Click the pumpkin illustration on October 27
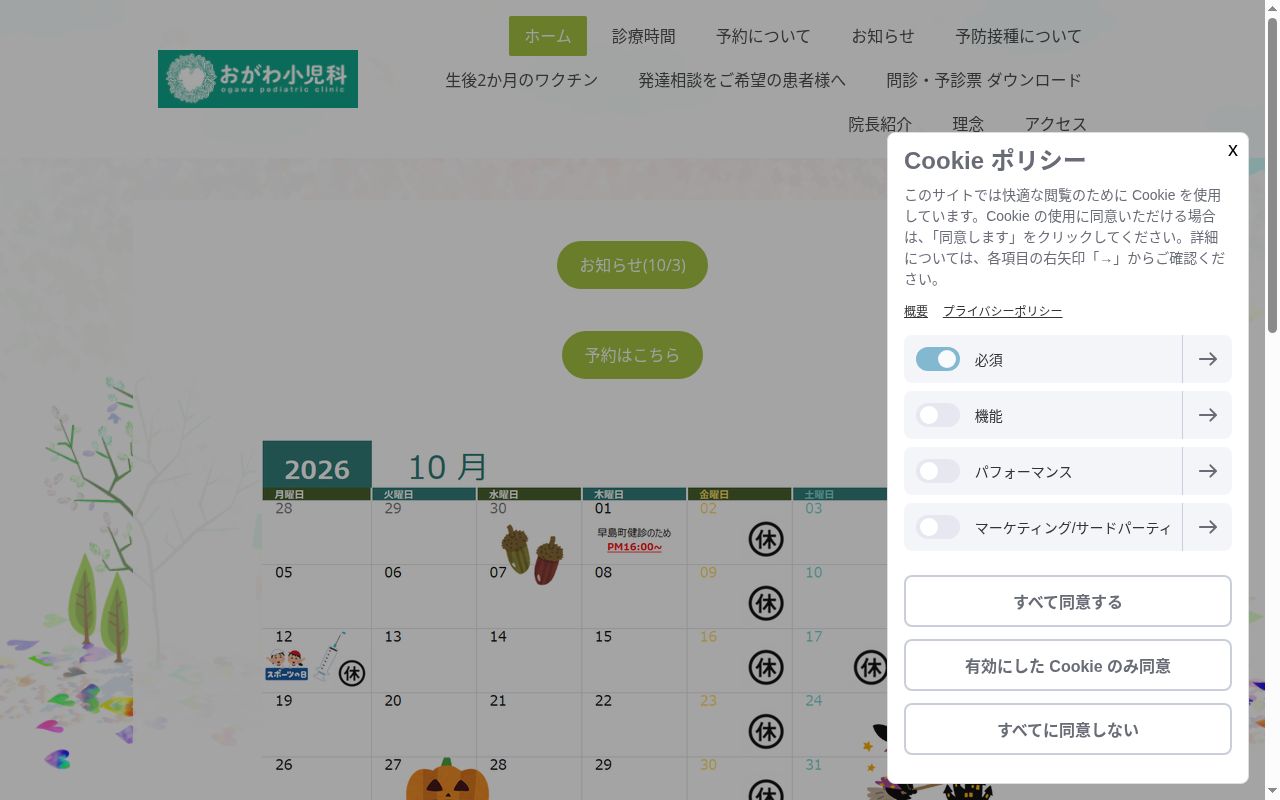The width and height of the screenshot is (1280, 800). coord(447,779)
